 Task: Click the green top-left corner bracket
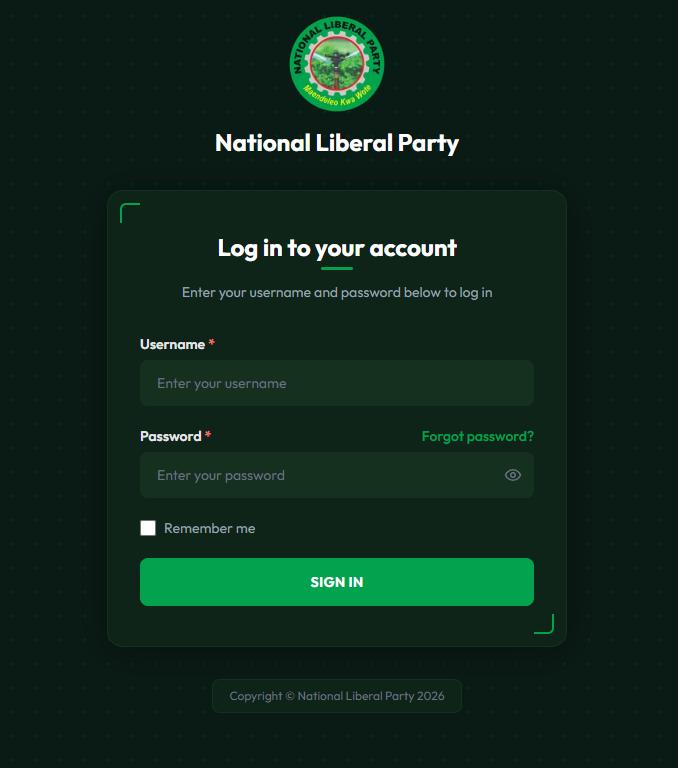click(x=124, y=208)
